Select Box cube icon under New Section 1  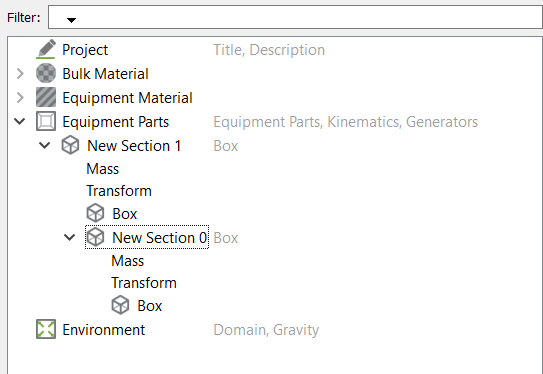[95, 213]
